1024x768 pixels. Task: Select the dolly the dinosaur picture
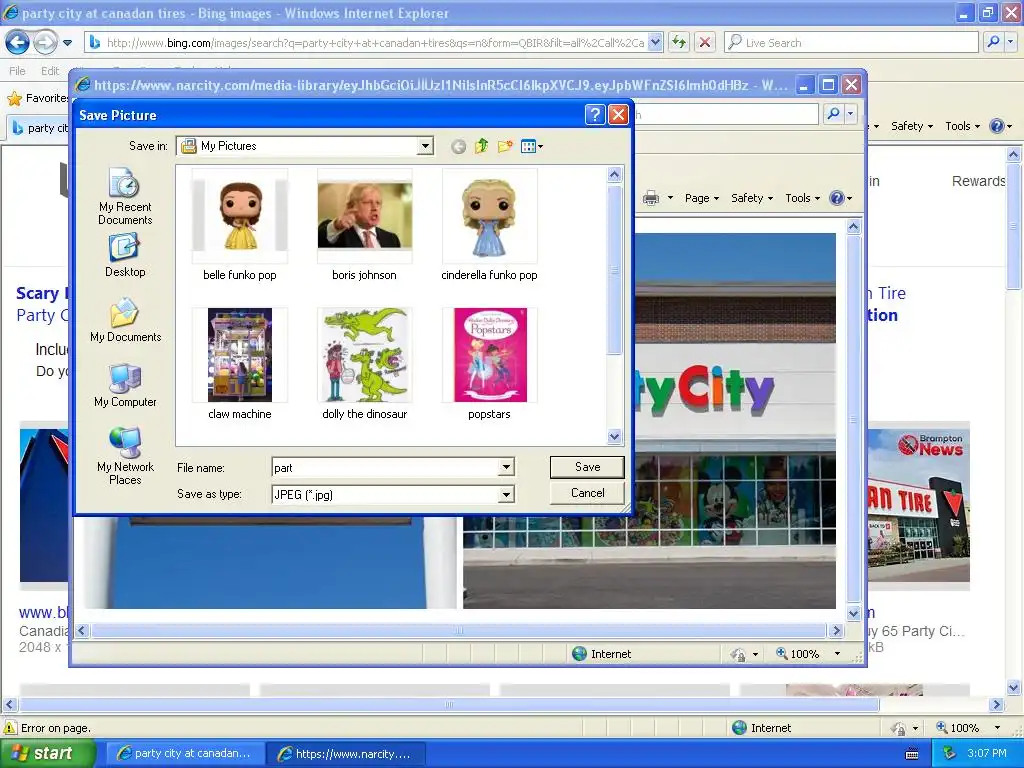[364, 364]
